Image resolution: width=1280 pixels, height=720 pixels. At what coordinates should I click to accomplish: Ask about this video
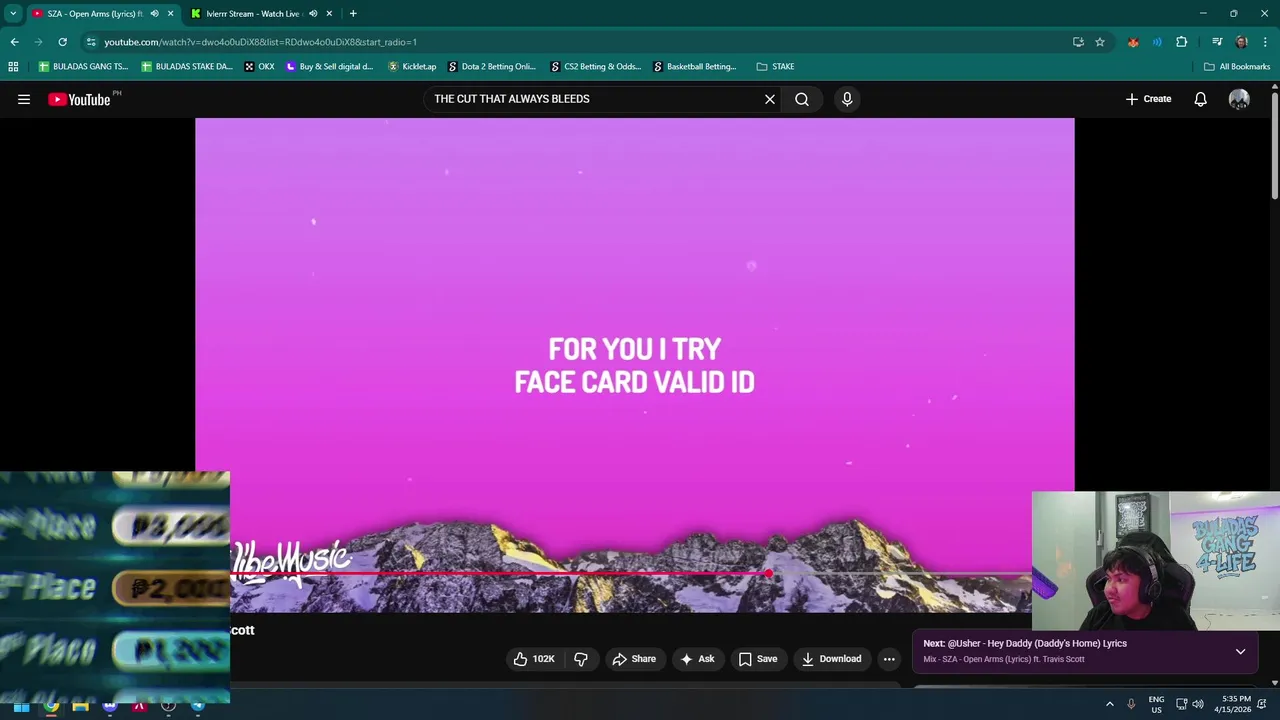pyautogui.click(x=697, y=659)
